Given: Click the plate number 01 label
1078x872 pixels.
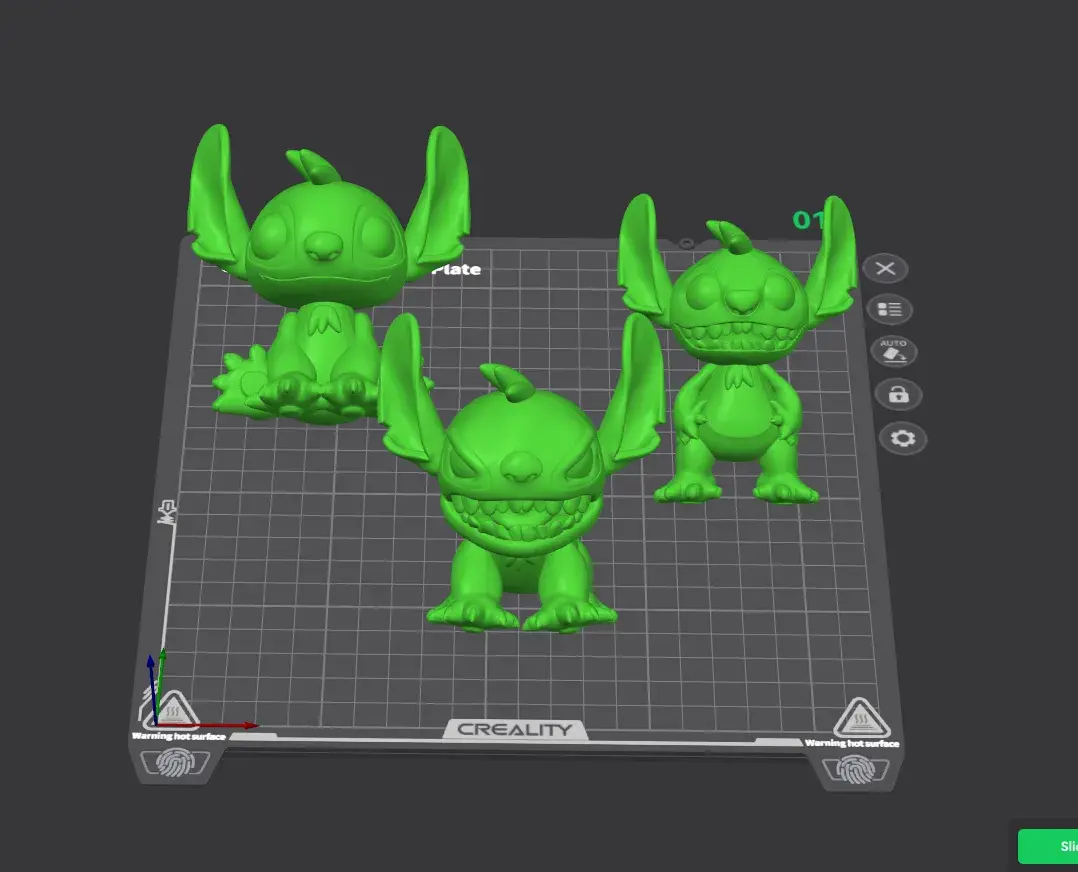Looking at the screenshot, I should (x=806, y=220).
